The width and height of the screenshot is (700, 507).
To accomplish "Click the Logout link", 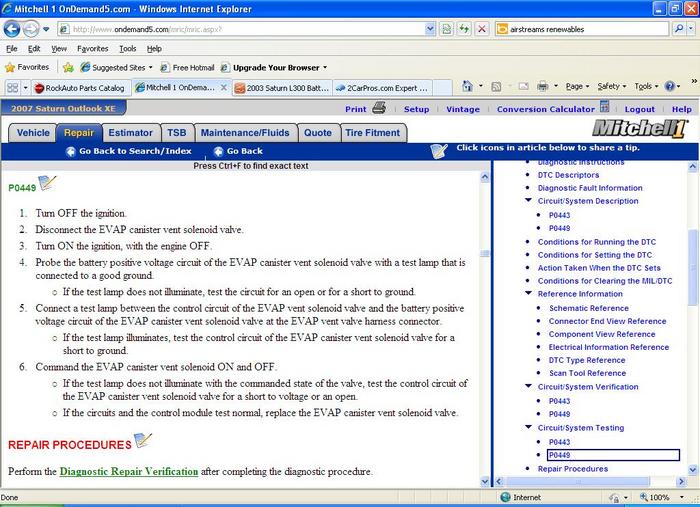I will click(x=639, y=109).
